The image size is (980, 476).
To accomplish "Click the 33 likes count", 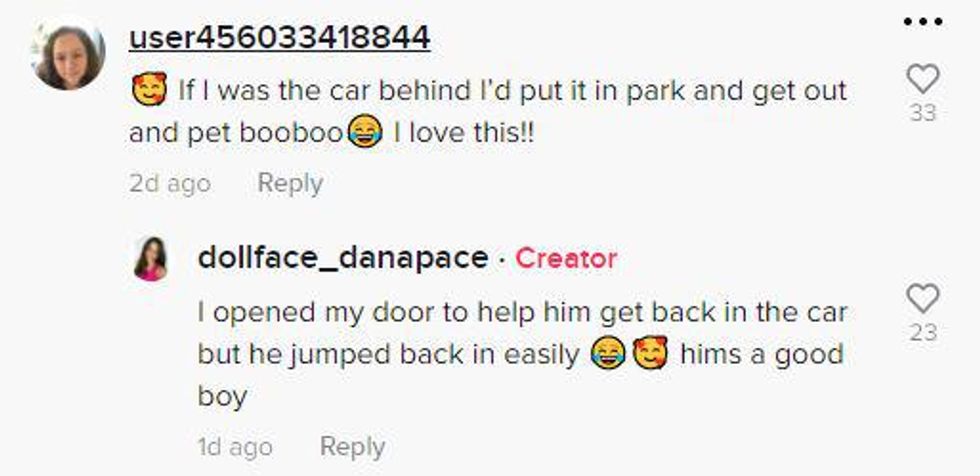I will (922, 112).
